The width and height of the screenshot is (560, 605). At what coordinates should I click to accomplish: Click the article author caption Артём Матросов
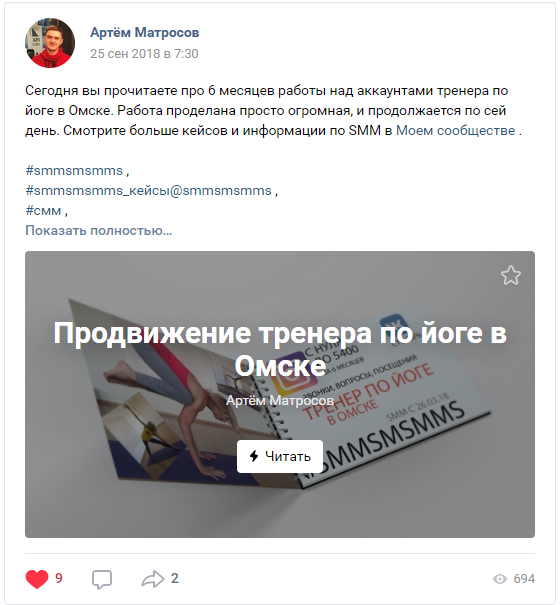point(280,401)
